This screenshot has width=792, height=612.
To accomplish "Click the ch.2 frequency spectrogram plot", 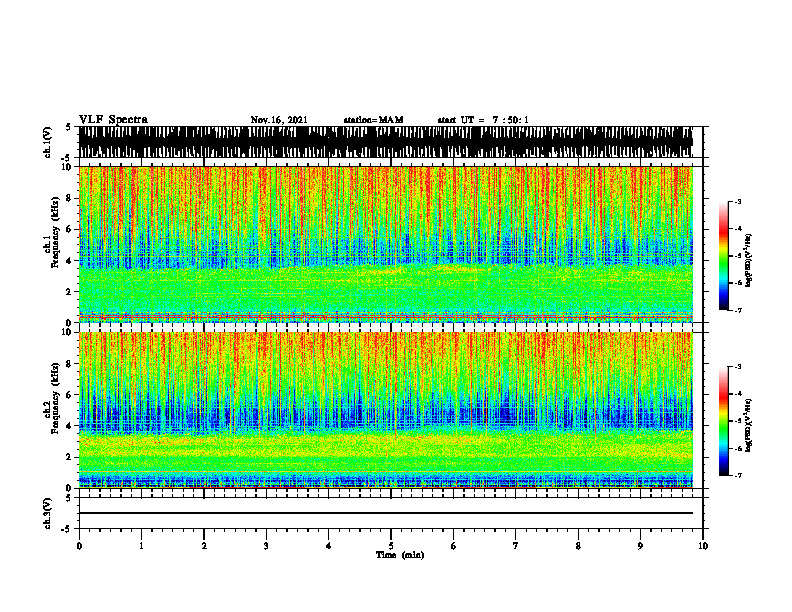I will tap(386, 410).
